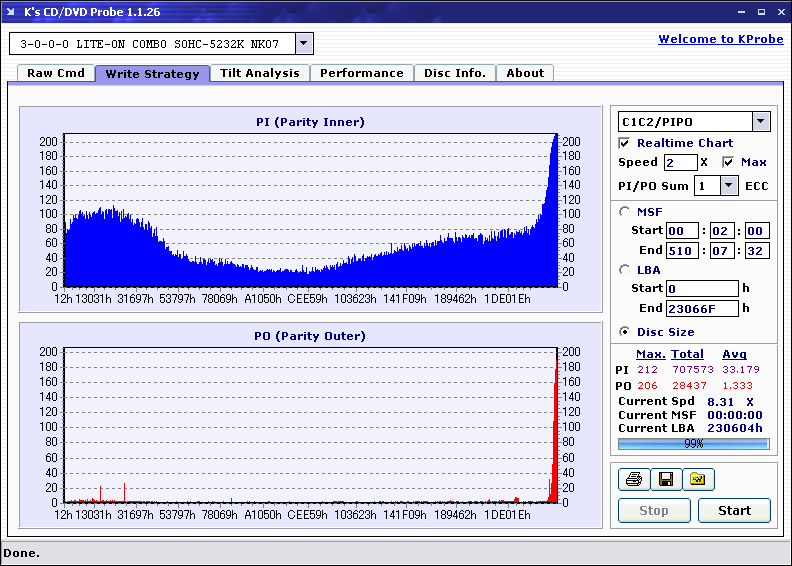The width and height of the screenshot is (792, 566).
Task: Click the LBA End field showing 23066F
Action: 703,308
